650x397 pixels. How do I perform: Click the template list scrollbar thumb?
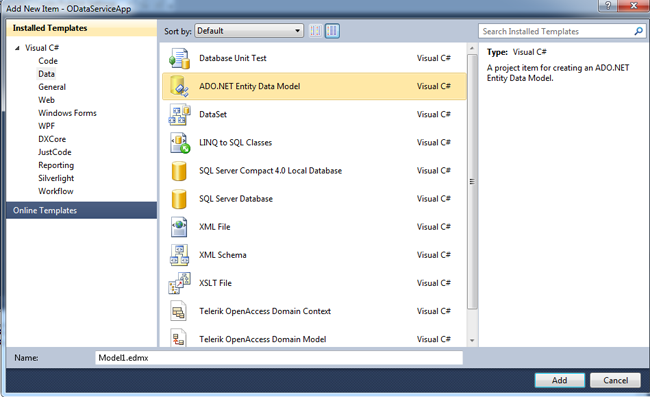click(472, 182)
